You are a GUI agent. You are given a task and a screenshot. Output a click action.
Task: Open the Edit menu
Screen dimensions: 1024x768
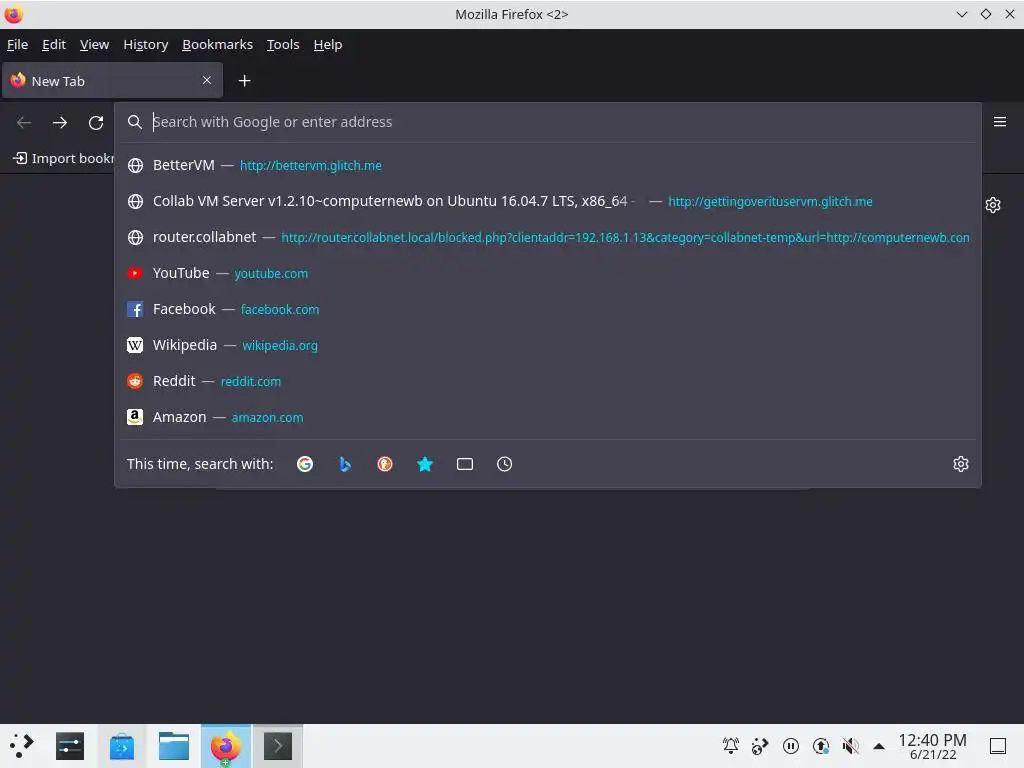54,44
